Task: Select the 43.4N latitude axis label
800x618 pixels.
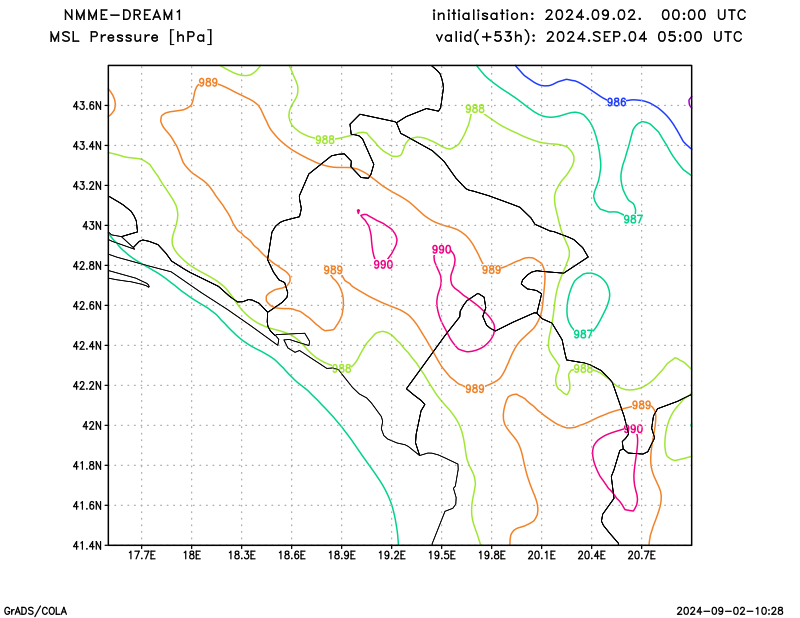Action: 87,146
